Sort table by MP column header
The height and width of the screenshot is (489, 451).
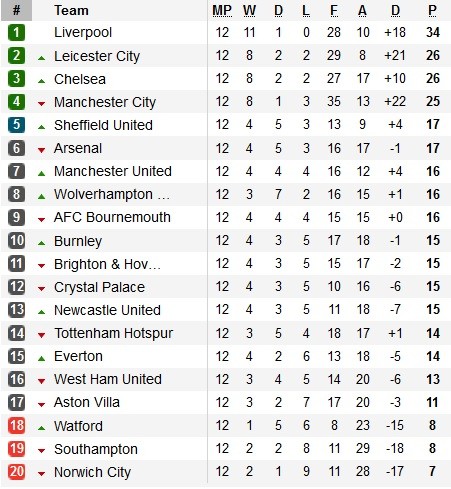222,11
